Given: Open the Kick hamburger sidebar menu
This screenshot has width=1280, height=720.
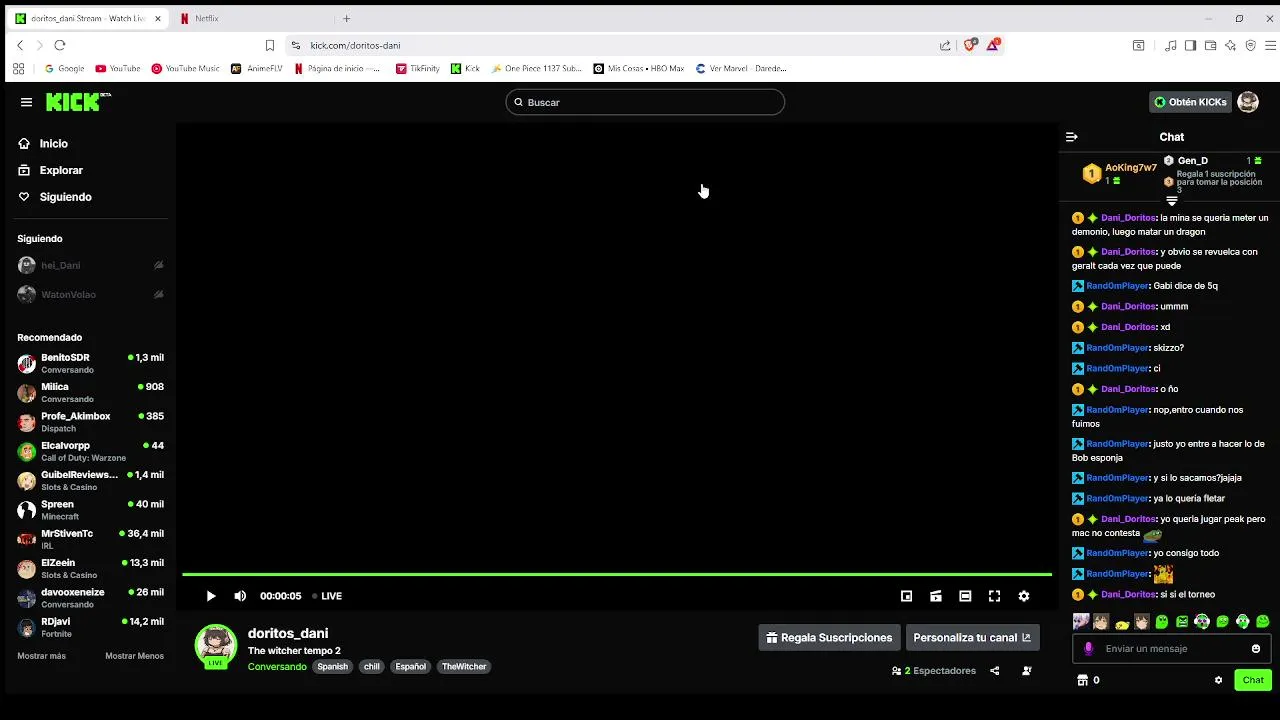Looking at the screenshot, I should tap(26, 102).
